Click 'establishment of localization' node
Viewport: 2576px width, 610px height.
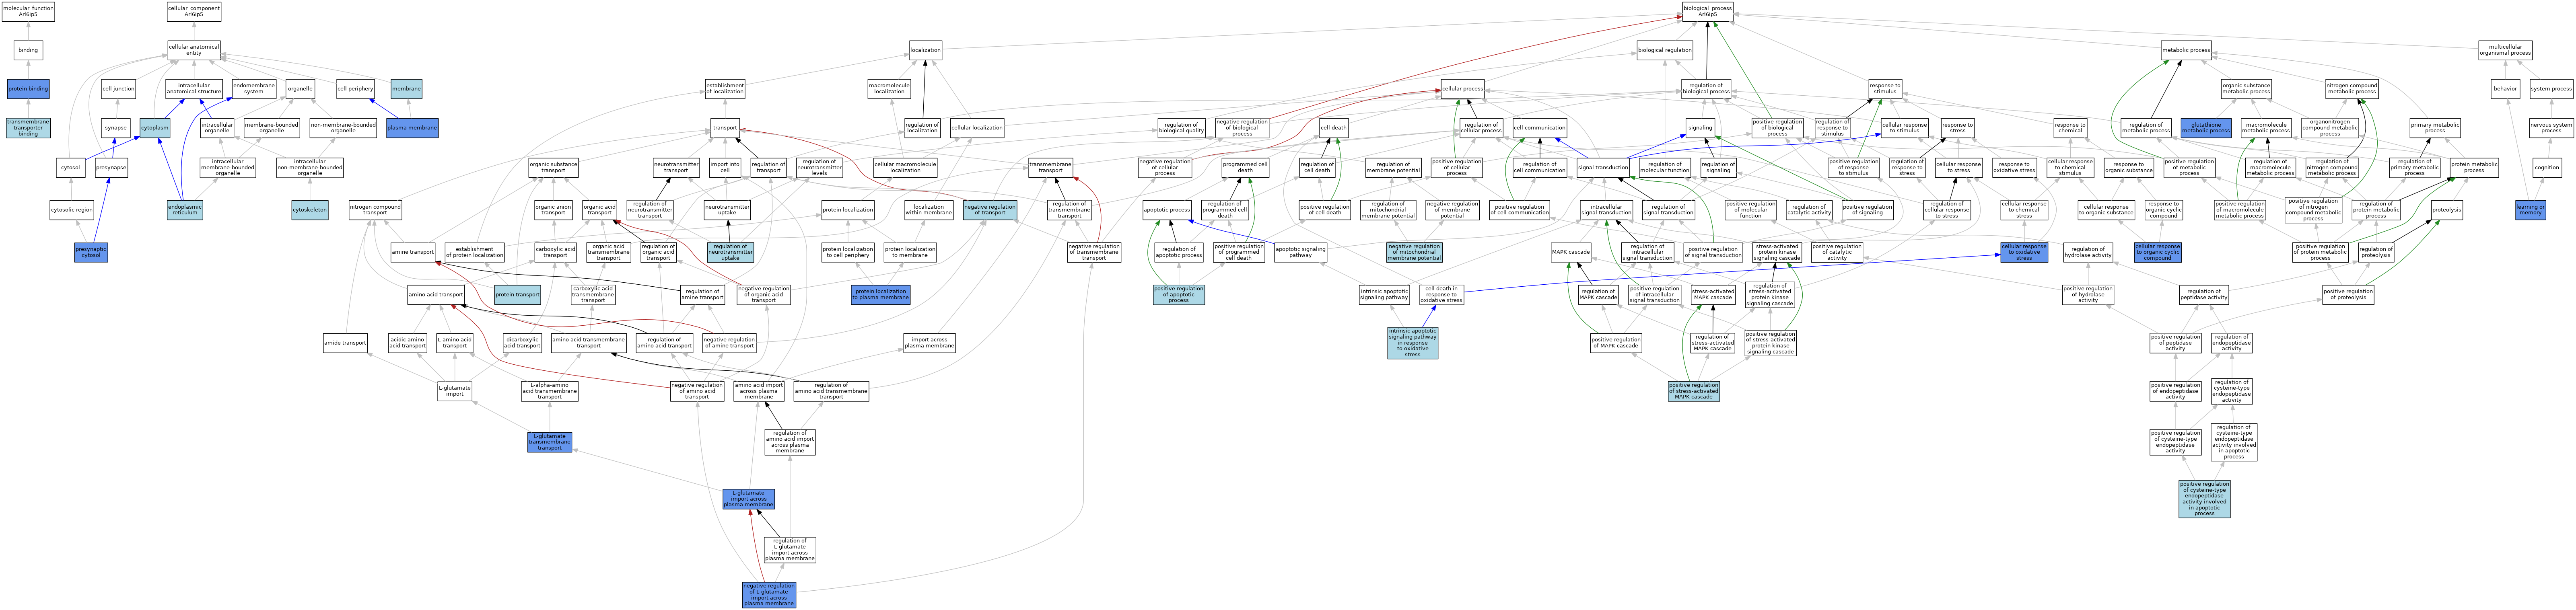point(725,89)
